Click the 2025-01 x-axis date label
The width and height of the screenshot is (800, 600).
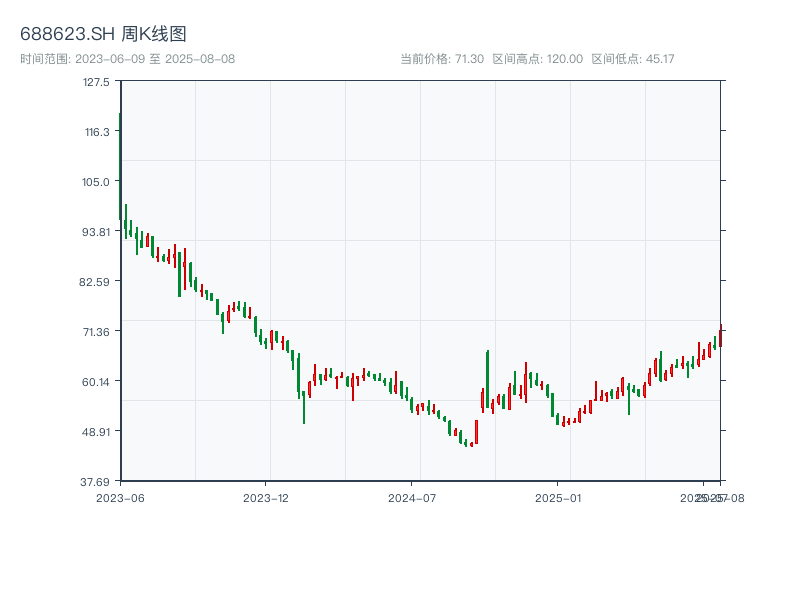pos(559,497)
